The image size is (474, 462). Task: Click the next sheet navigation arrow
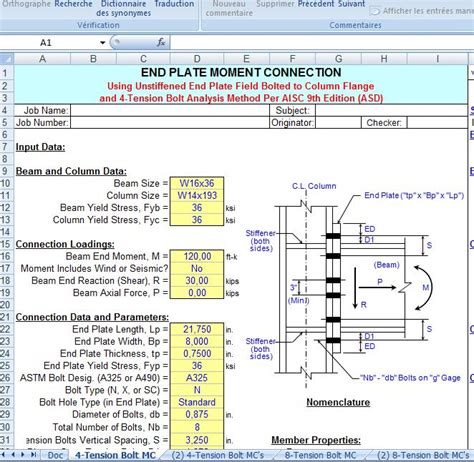23,455
